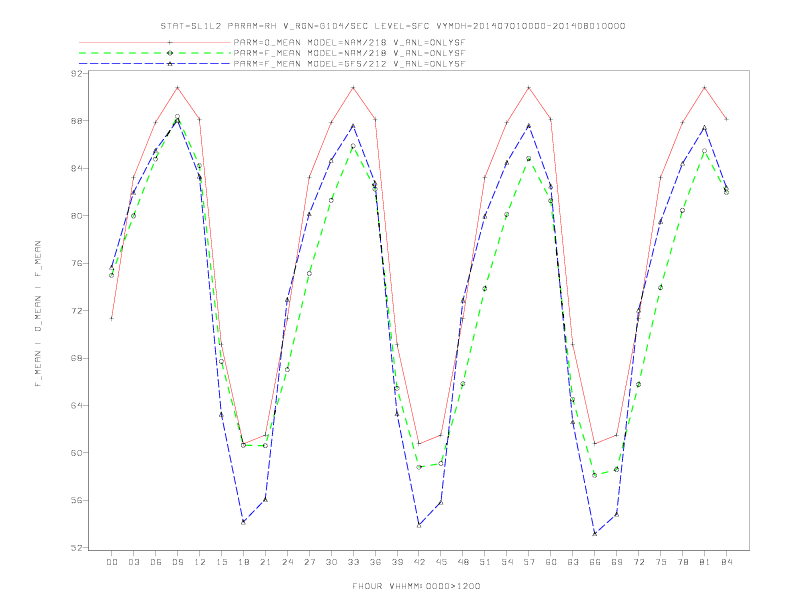Click x-axis forecast hour label 36
The width and height of the screenshot is (792, 612).
(375, 562)
